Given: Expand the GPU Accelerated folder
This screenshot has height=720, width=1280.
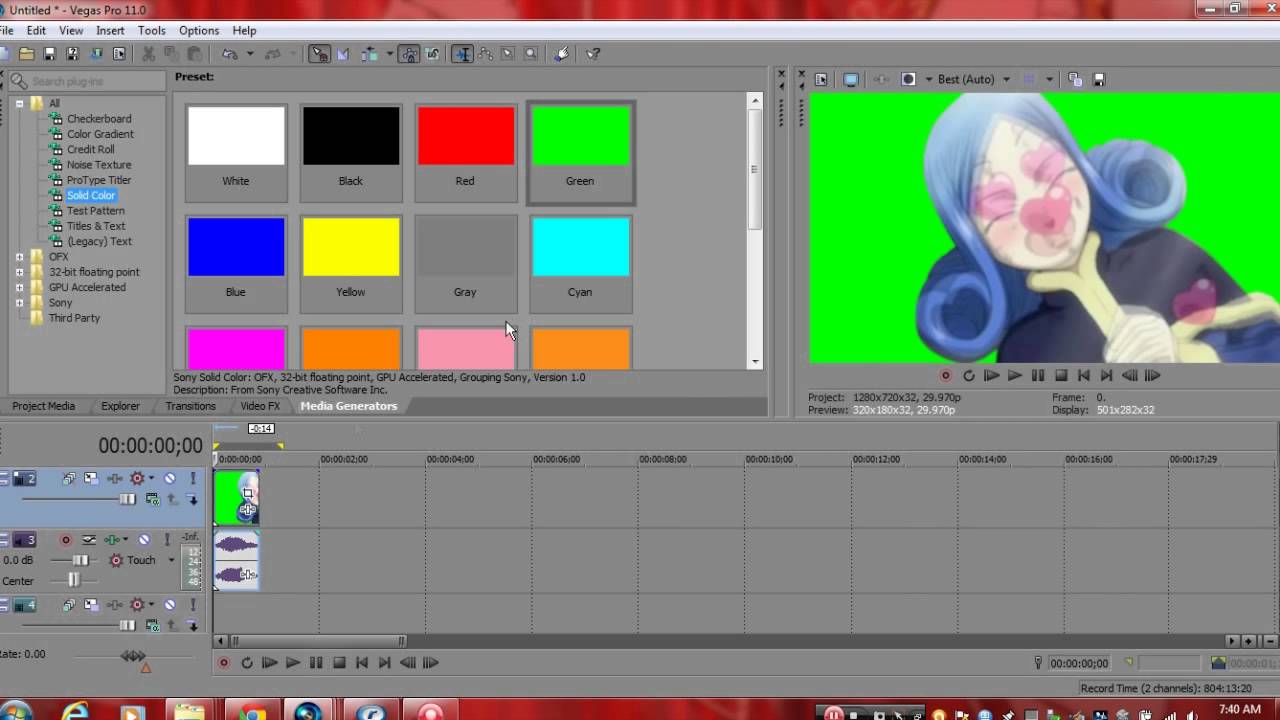Looking at the screenshot, I should (19, 287).
